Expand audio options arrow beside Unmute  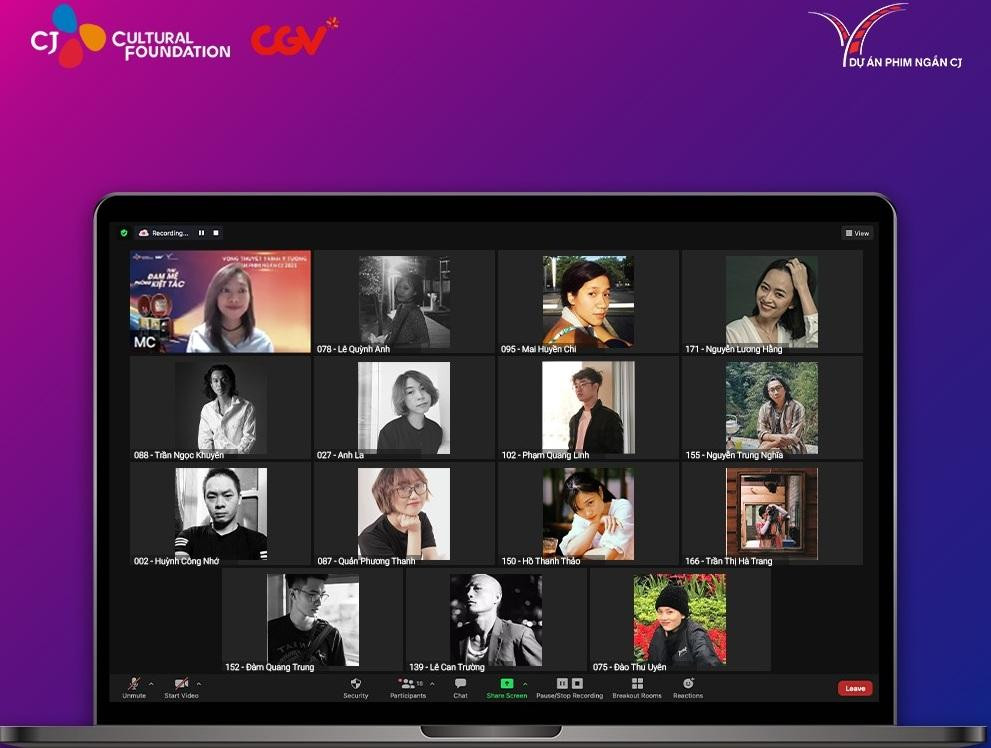151,684
